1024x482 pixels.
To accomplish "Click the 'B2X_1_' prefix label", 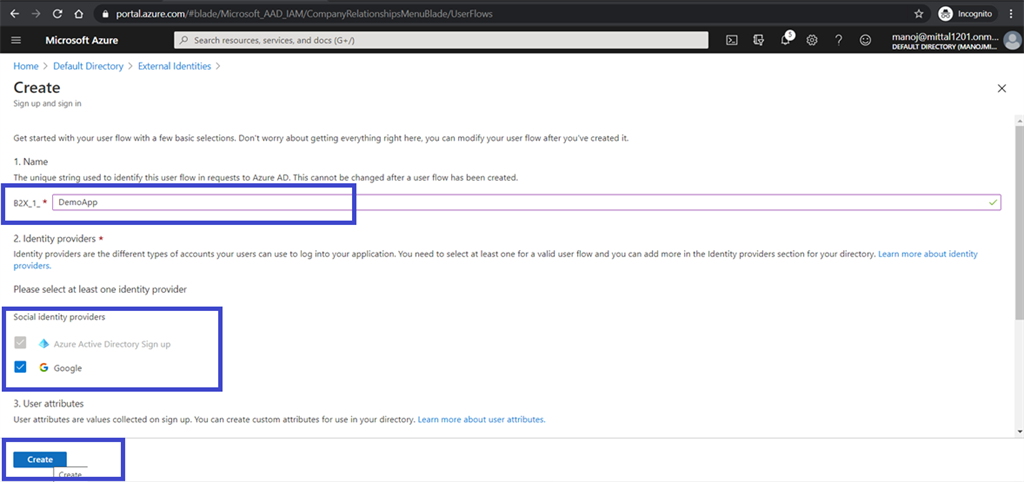I will coord(27,203).
